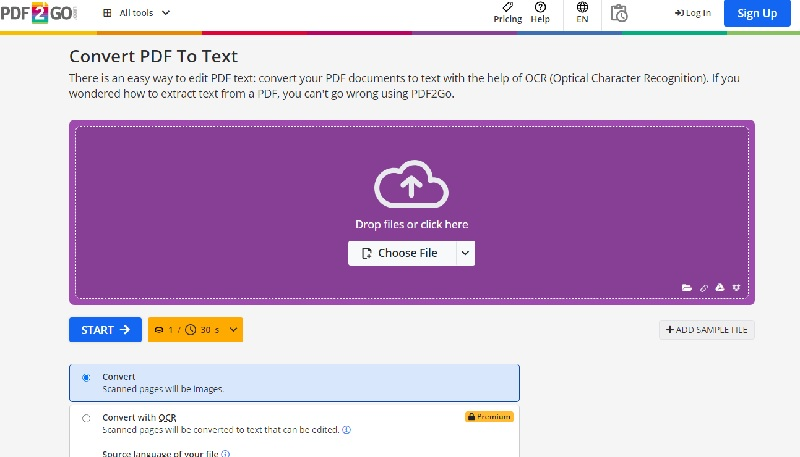Import file from Google Drive icon
Image resolution: width=800 pixels, height=457 pixels.
point(719,288)
